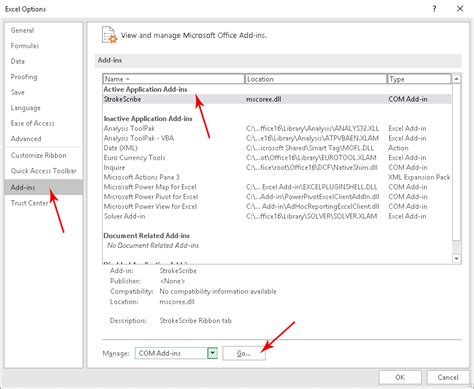The height and width of the screenshot is (389, 474).
Task: Click the ANALYS32.XLL location path
Action: click(x=312, y=128)
